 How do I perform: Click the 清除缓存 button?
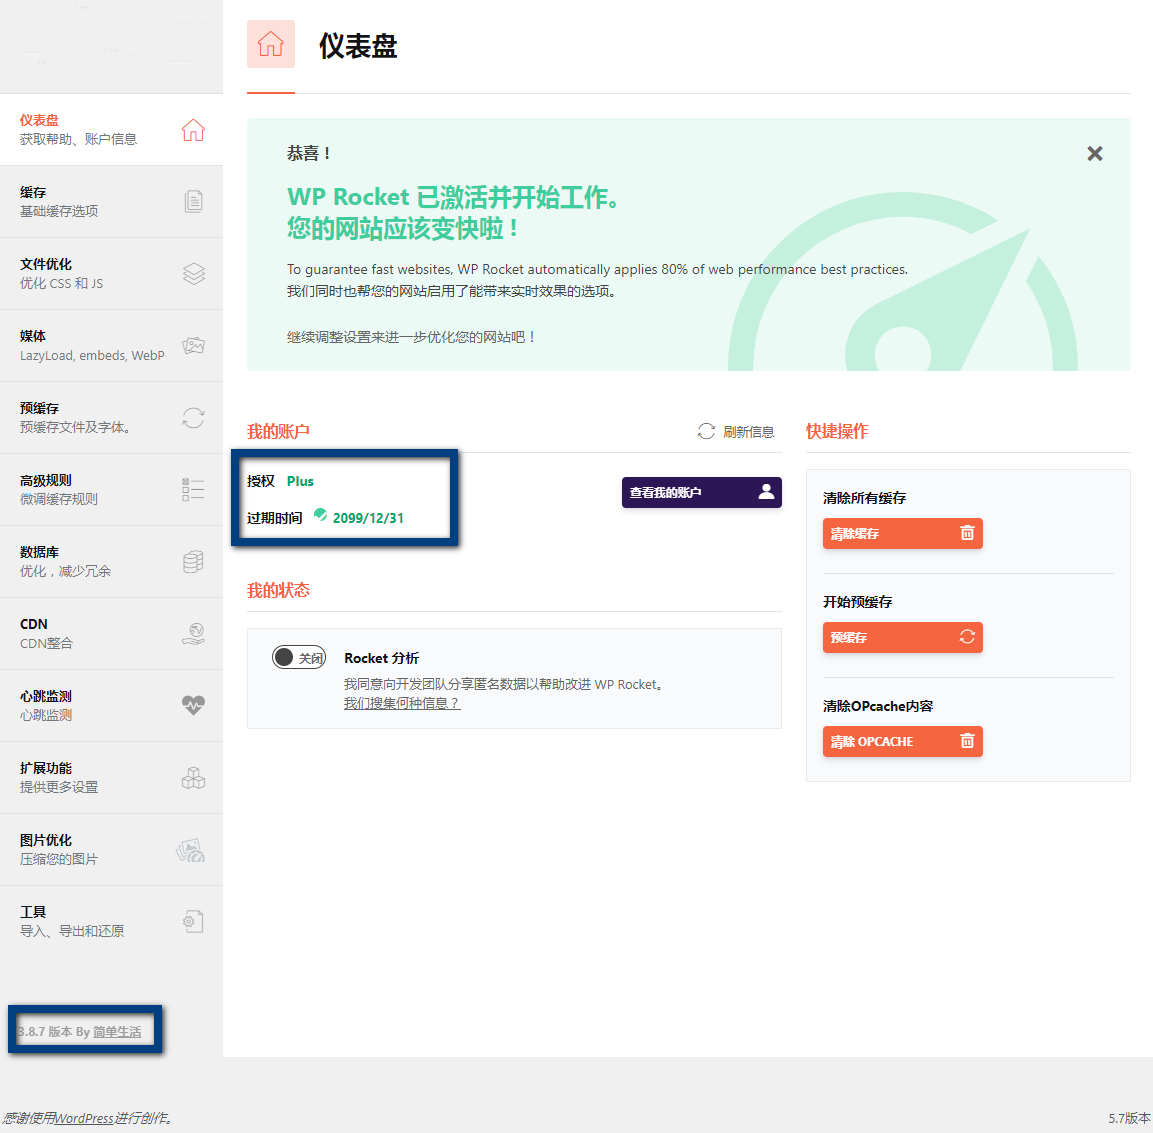[x=902, y=533]
